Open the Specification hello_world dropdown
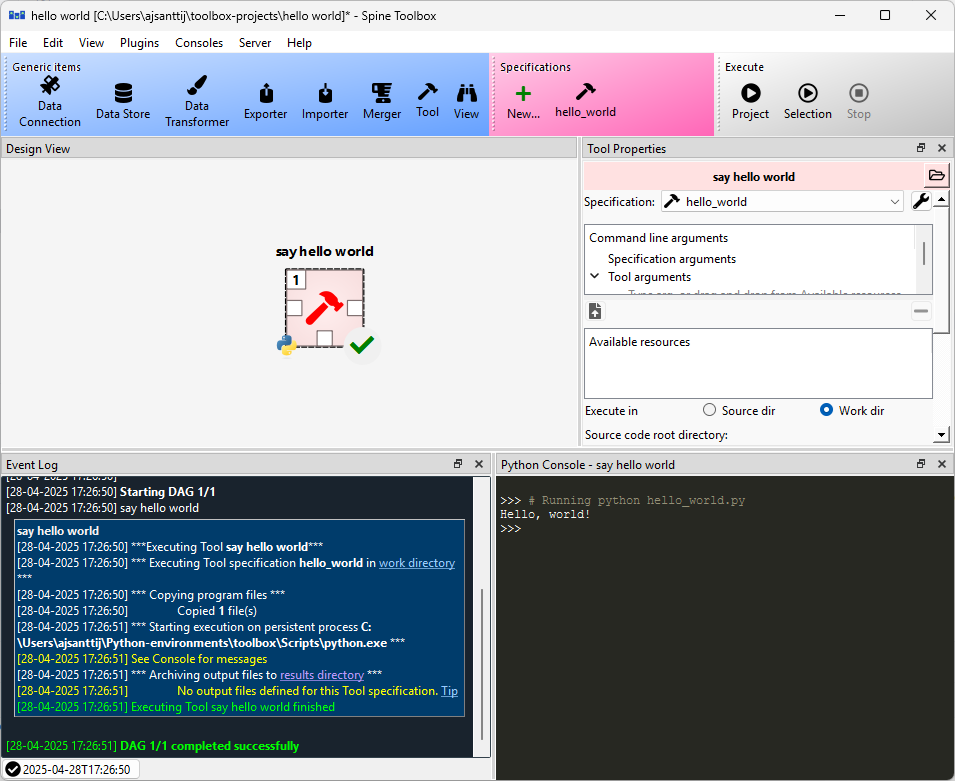The height and width of the screenshot is (781, 955). (x=783, y=202)
